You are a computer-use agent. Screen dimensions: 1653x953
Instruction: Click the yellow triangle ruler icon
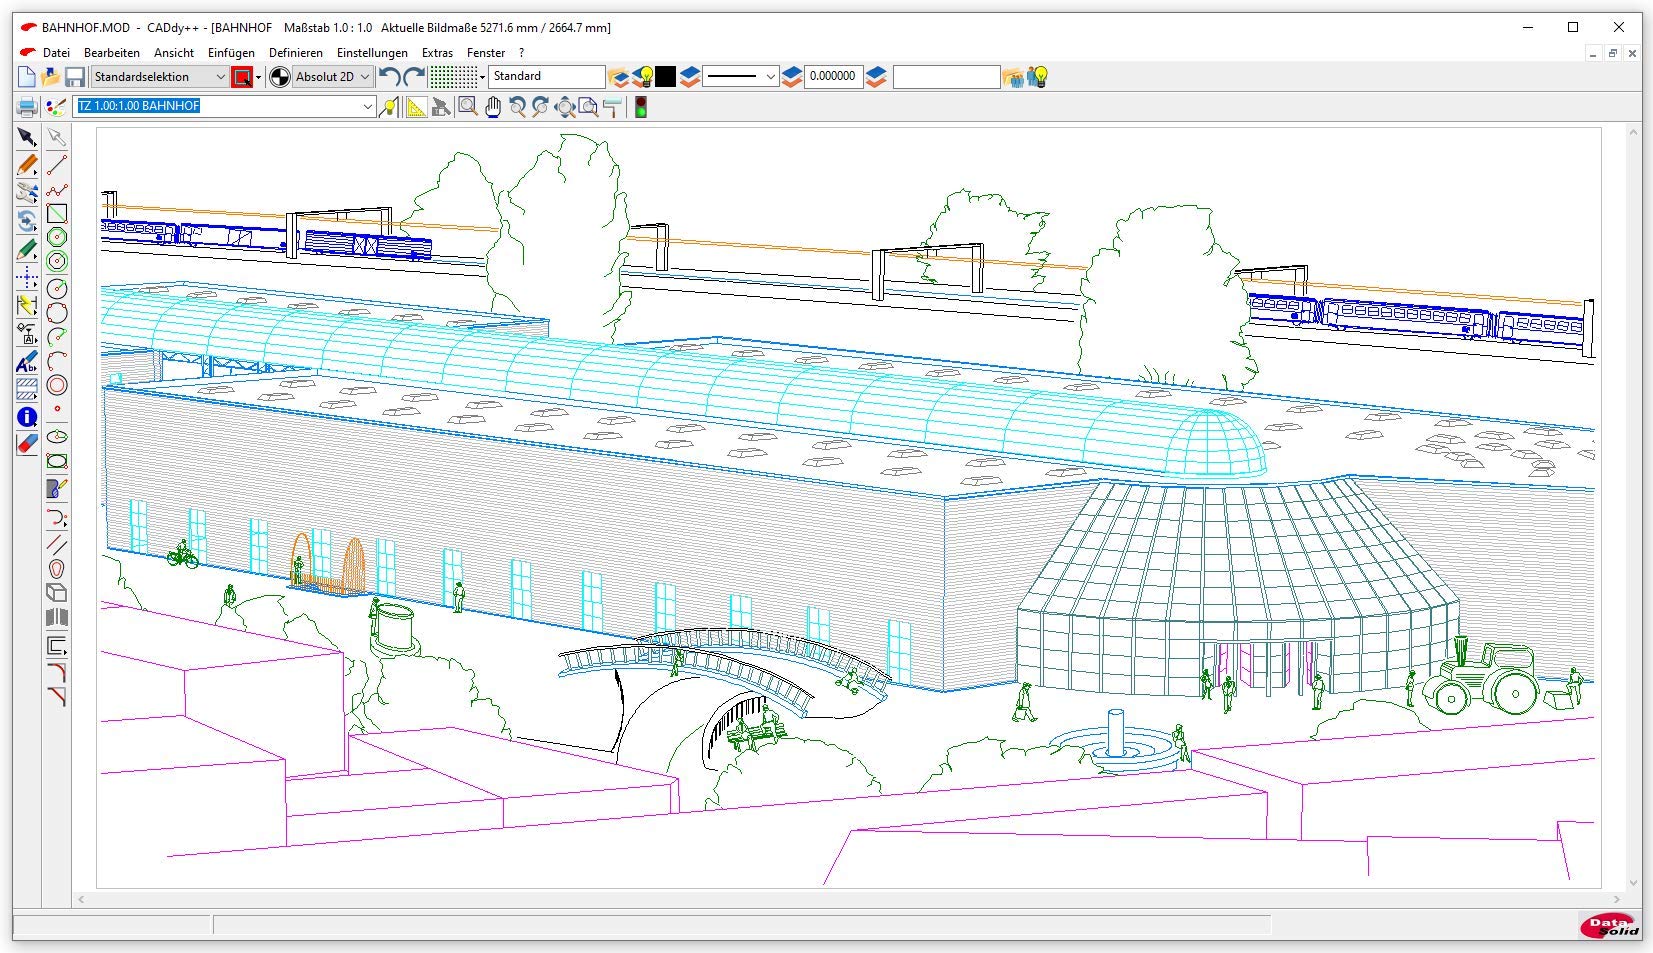point(415,107)
